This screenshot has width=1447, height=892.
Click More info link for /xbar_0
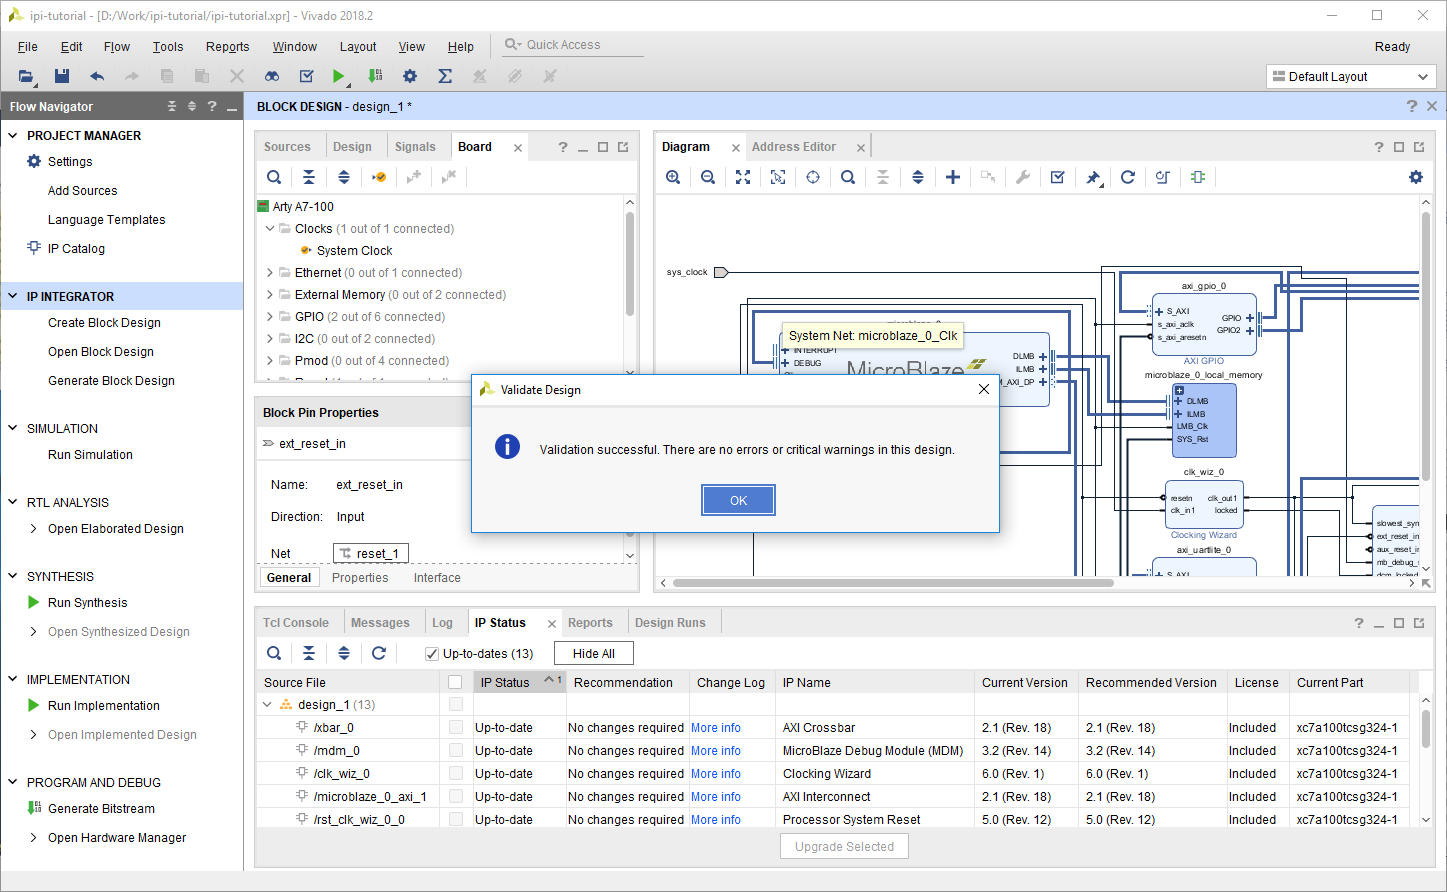pyautogui.click(x=716, y=728)
